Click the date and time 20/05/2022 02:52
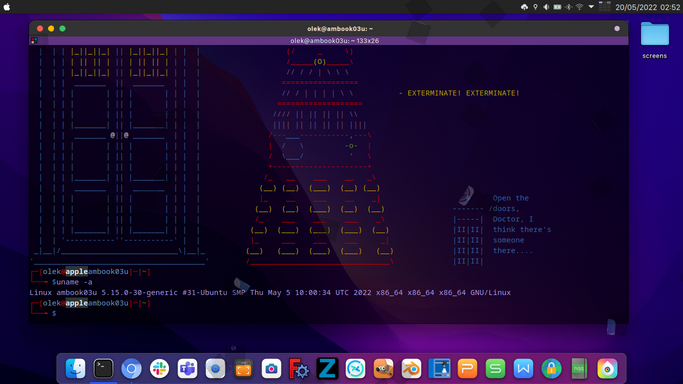The height and width of the screenshot is (384, 683). (x=647, y=7)
